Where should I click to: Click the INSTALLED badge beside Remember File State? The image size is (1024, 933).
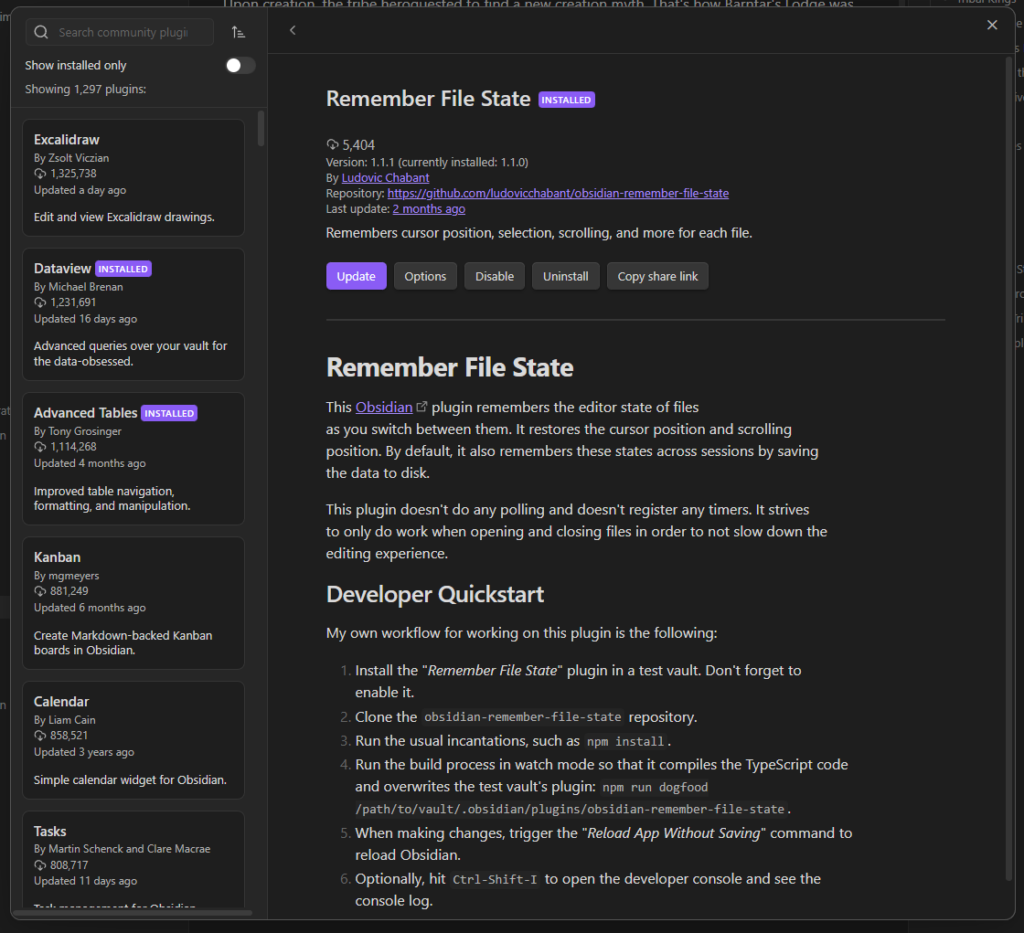[x=566, y=100]
